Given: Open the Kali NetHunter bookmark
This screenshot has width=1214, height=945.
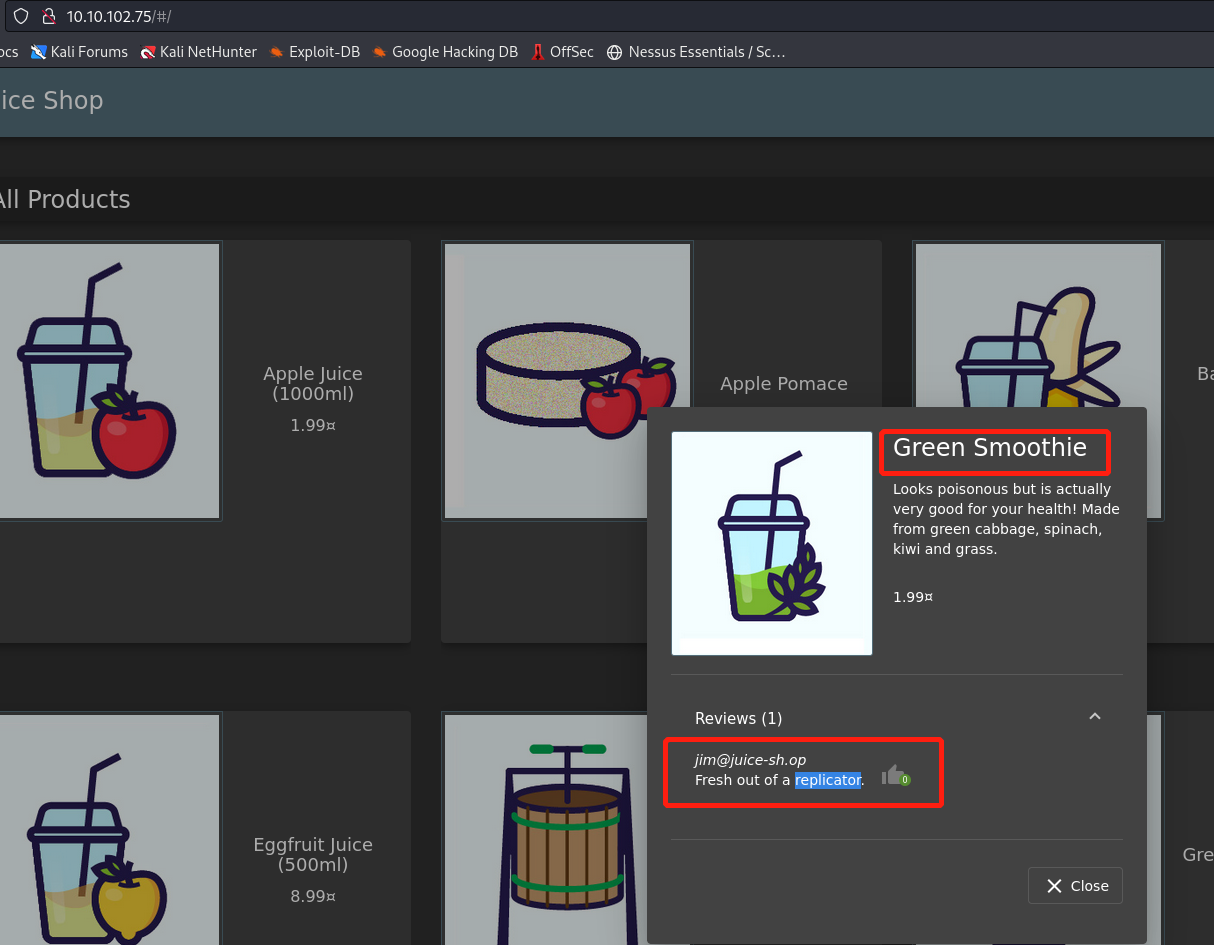Looking at the screenshot, I should pyautogui.click(x=199, y=52).
